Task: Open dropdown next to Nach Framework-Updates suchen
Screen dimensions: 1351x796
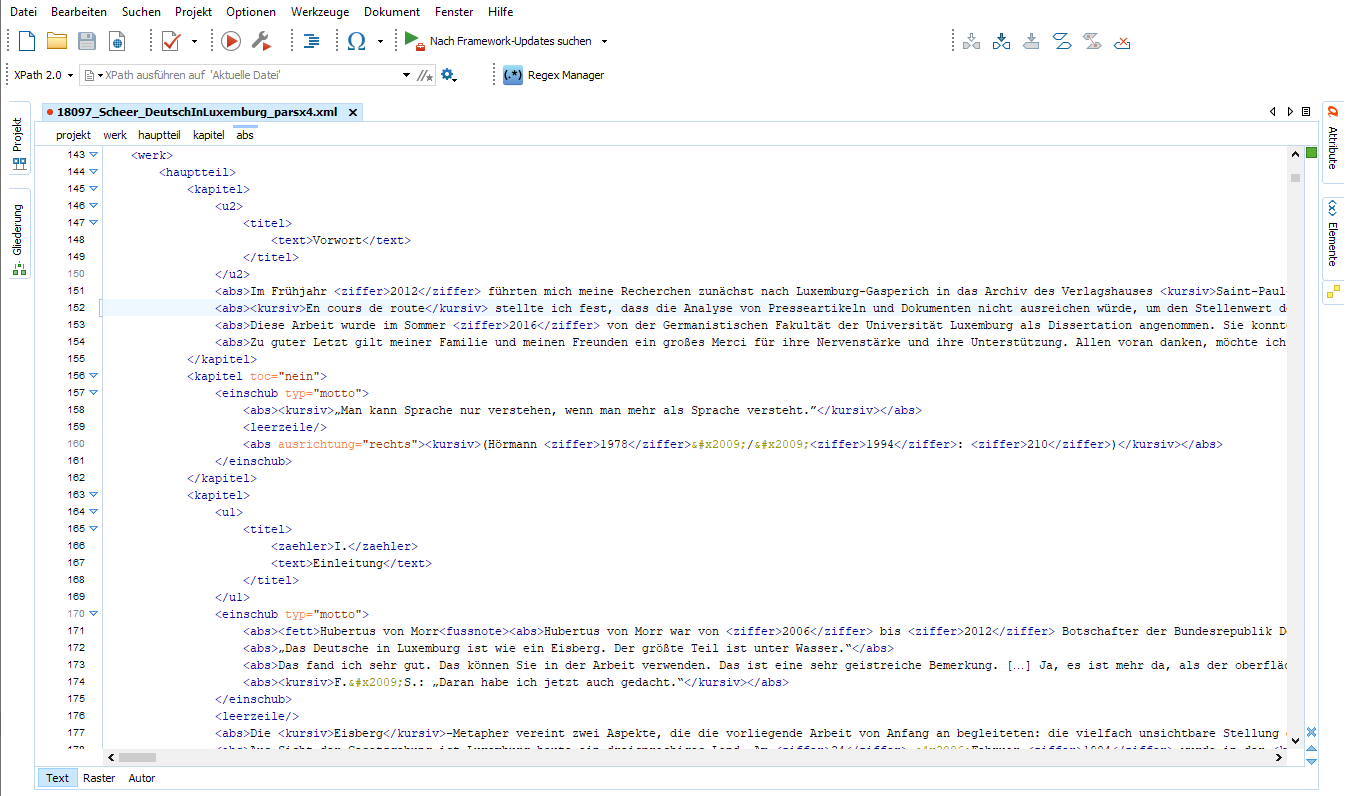Action: pyautogui.click(x=604, y=42)
